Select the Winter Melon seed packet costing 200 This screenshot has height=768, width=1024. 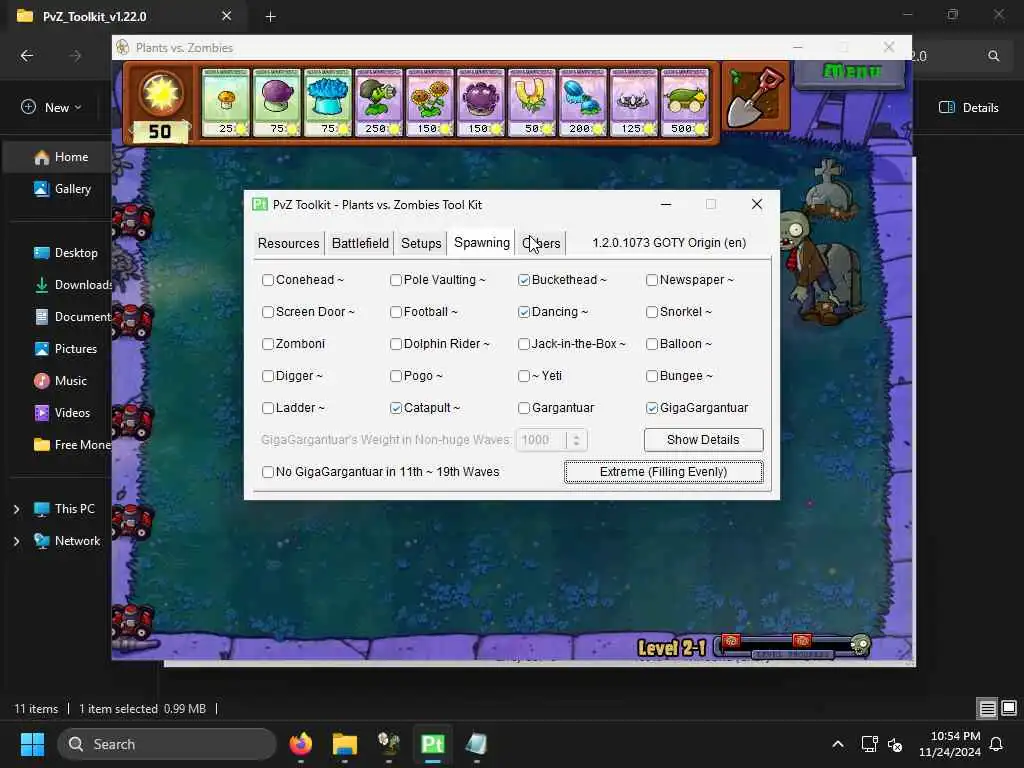click(x=583, y=102)
